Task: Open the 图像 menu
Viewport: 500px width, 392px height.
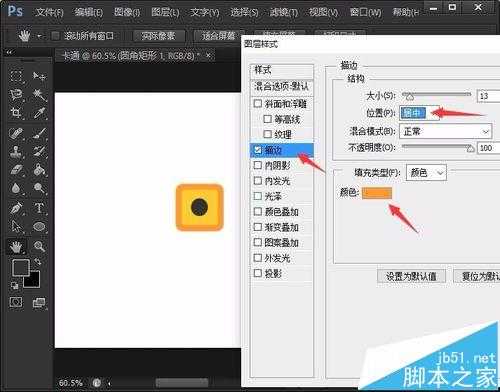Action: 127,12
